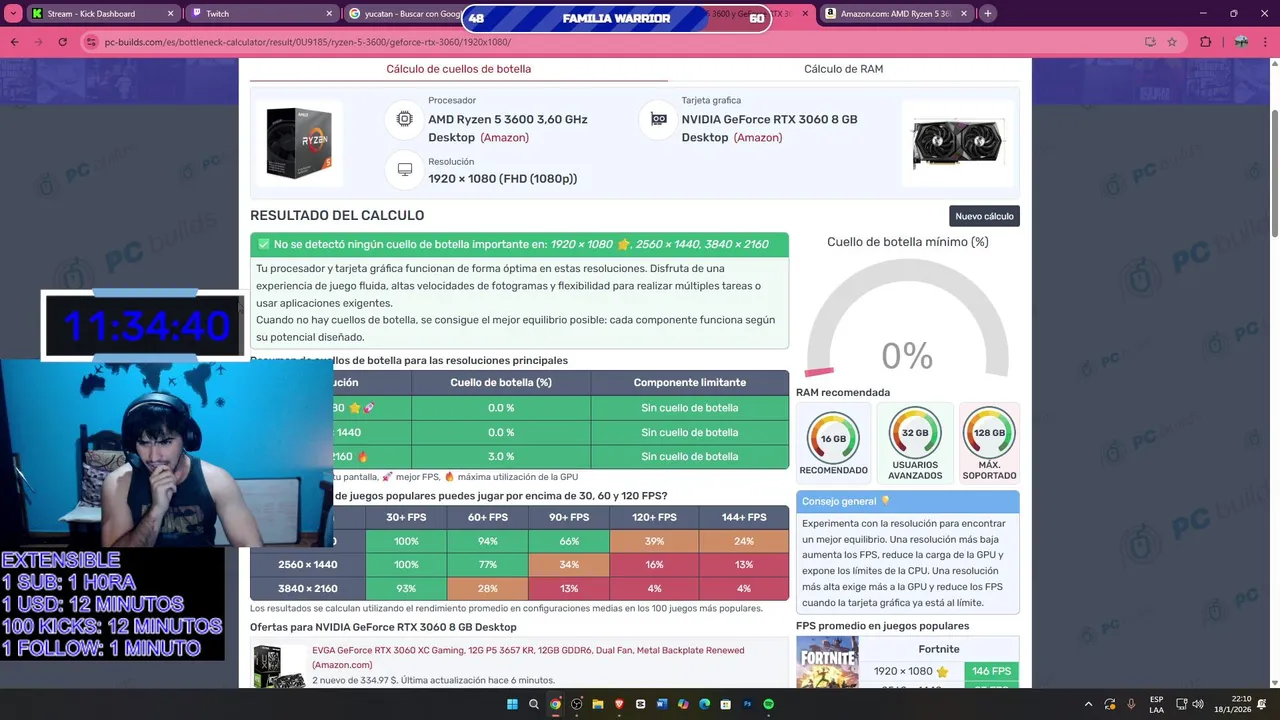Click the 0% minimum bottleneck gauge

click(907, 318)
